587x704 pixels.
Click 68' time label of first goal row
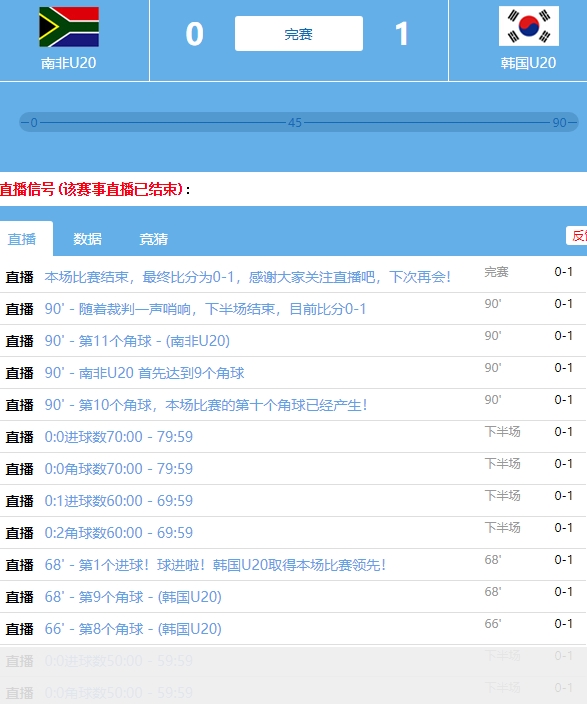pos(493,560)
